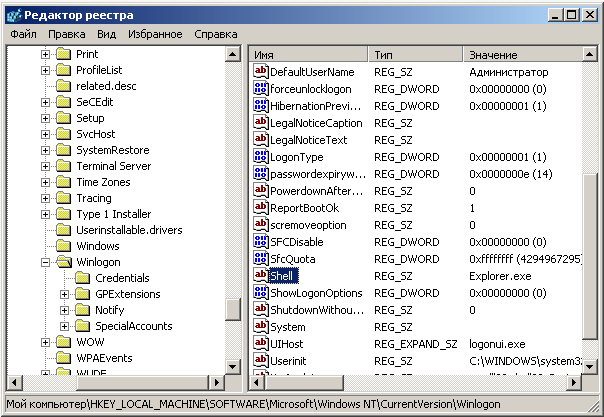Expand the Notify subkey
The width and height of the screenshot is (604, 417).
[x=64, y=310]
